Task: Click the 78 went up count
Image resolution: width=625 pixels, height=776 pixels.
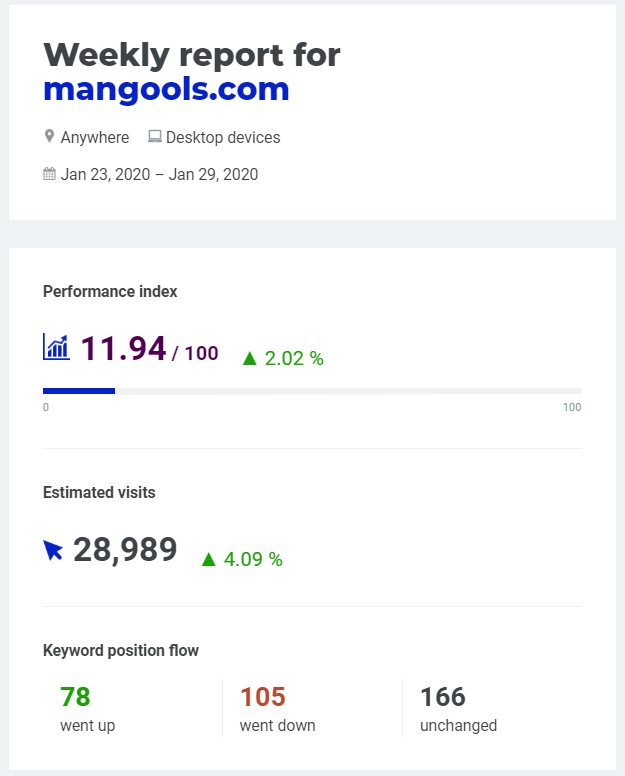Action: pos(75,697)
